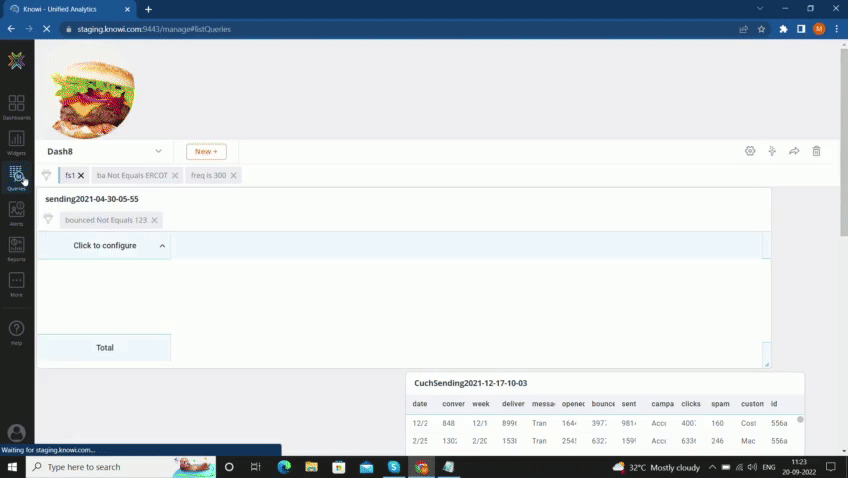The image size is (848, 478).
Task: Click the 'bounced' column header in the table
Action: tap(602, 404)
